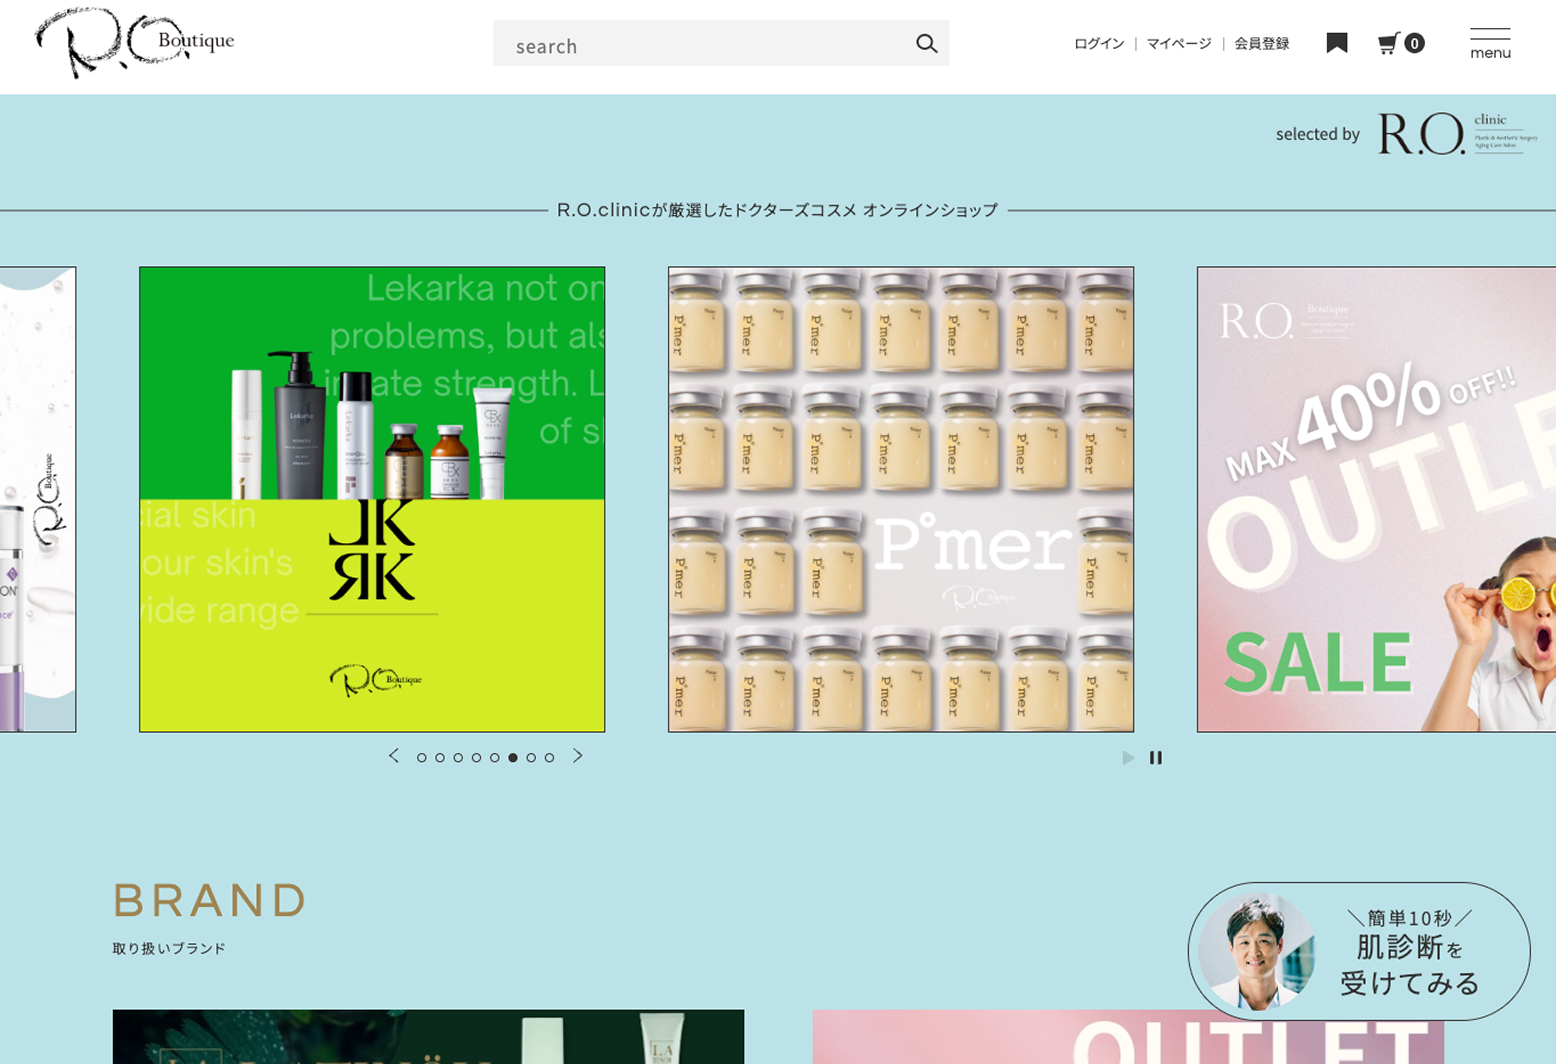This screenshot has width=1556, height=1064.
Task: Open the MAX 40% OFF outlet sale banner
Action: coord(1376,499)
